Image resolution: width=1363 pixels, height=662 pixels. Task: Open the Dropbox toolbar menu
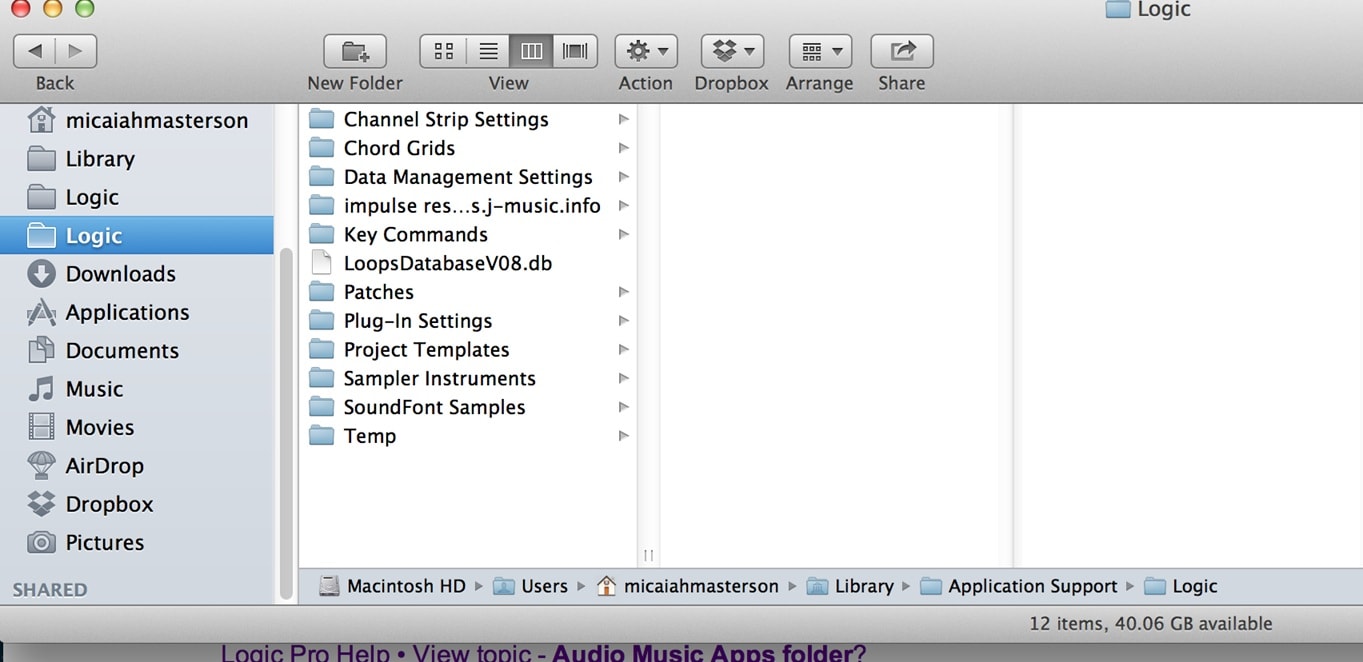coord(732,51)
